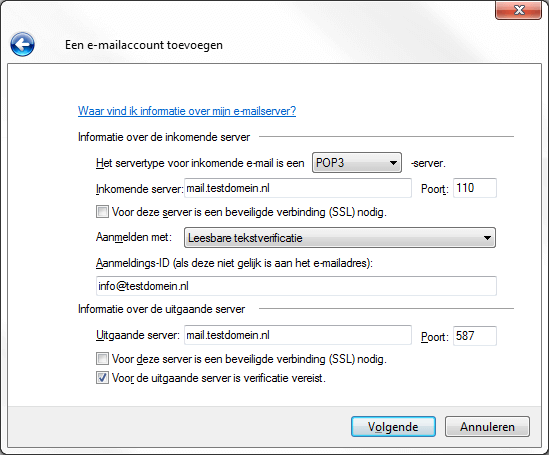Click the 'Inkomende server:' label
This screenshot has height=455, width=549.
tap(140, 189)
